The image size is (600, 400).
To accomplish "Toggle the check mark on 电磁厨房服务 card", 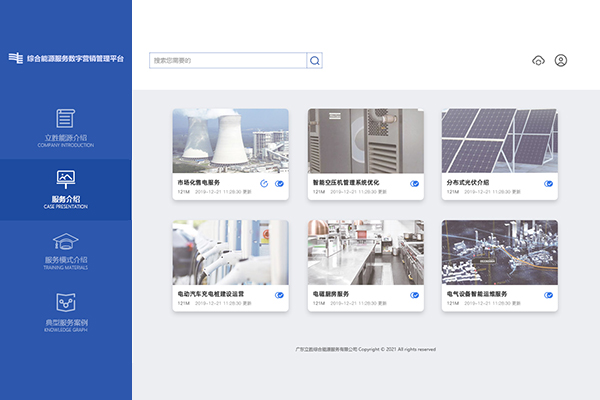I will [x=414, y=295].
